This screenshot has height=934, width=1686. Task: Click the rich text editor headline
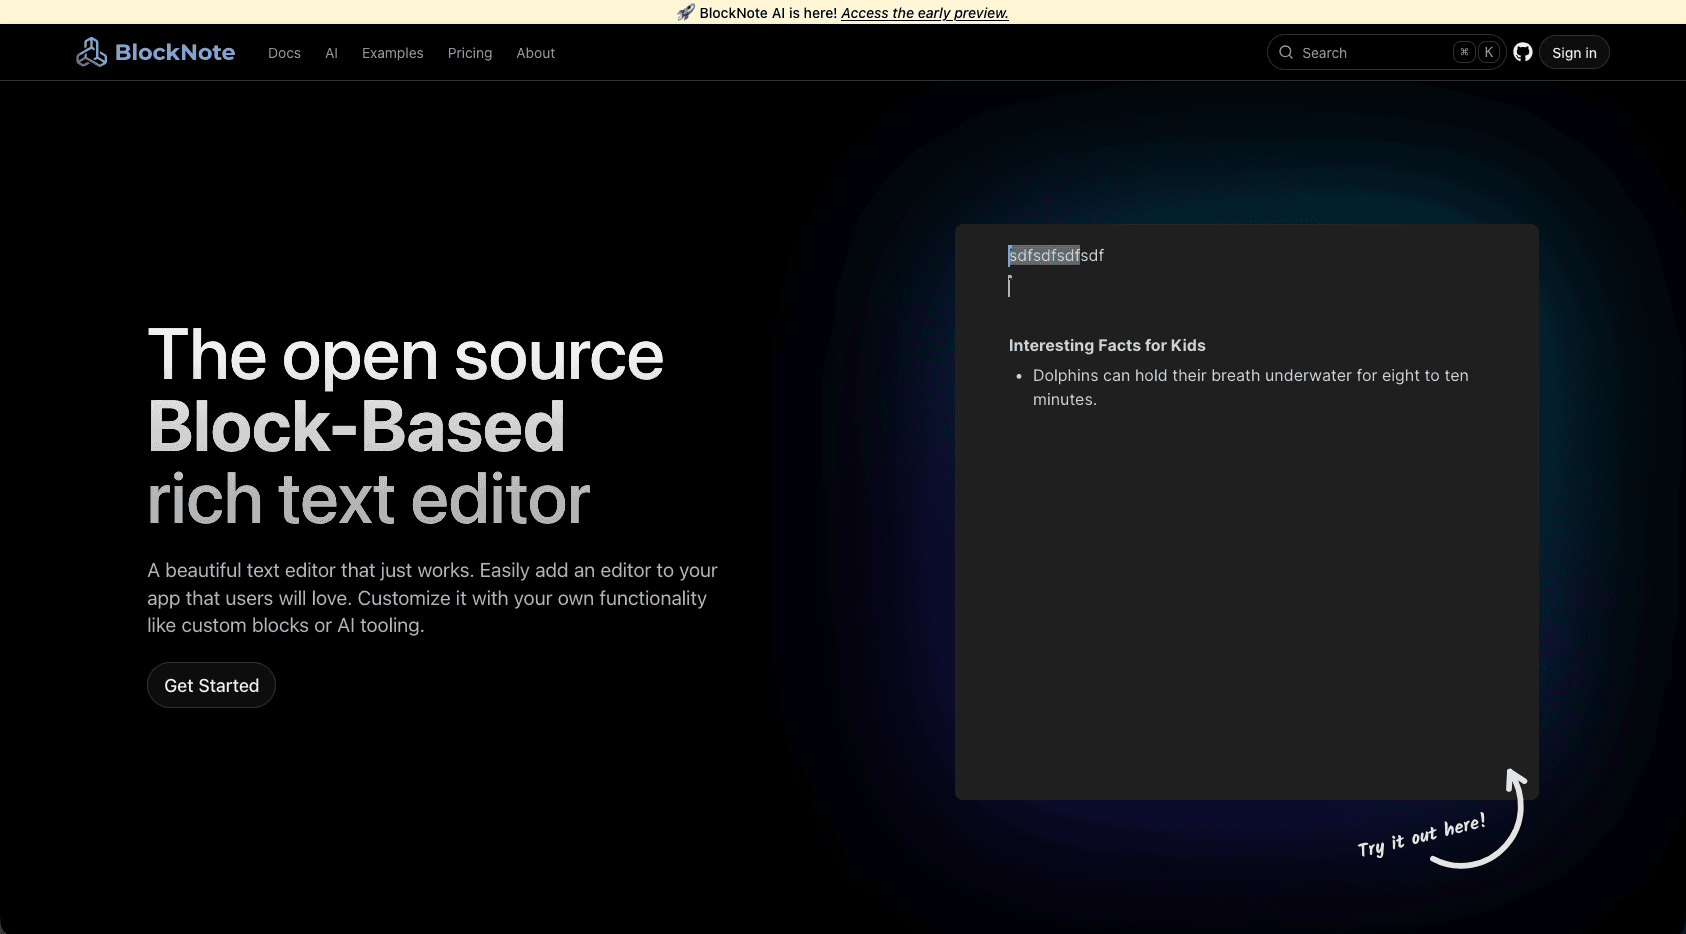point(368,499)
